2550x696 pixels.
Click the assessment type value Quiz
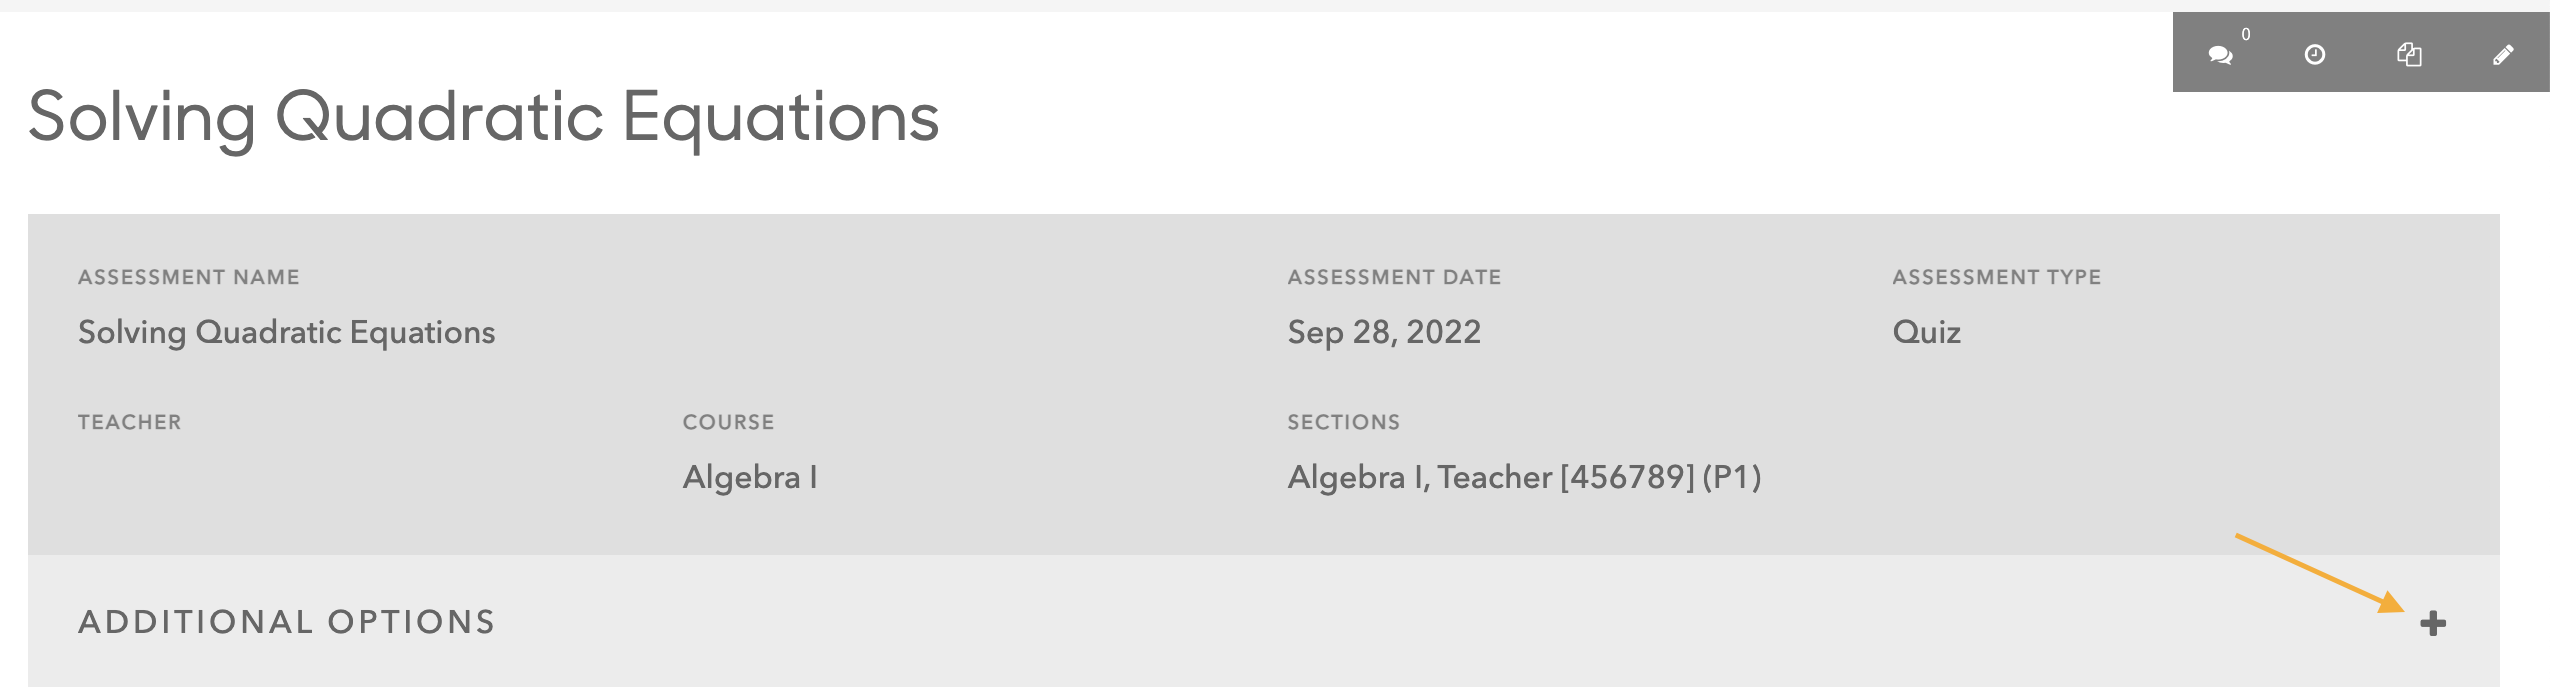(x=1926, y=332)
